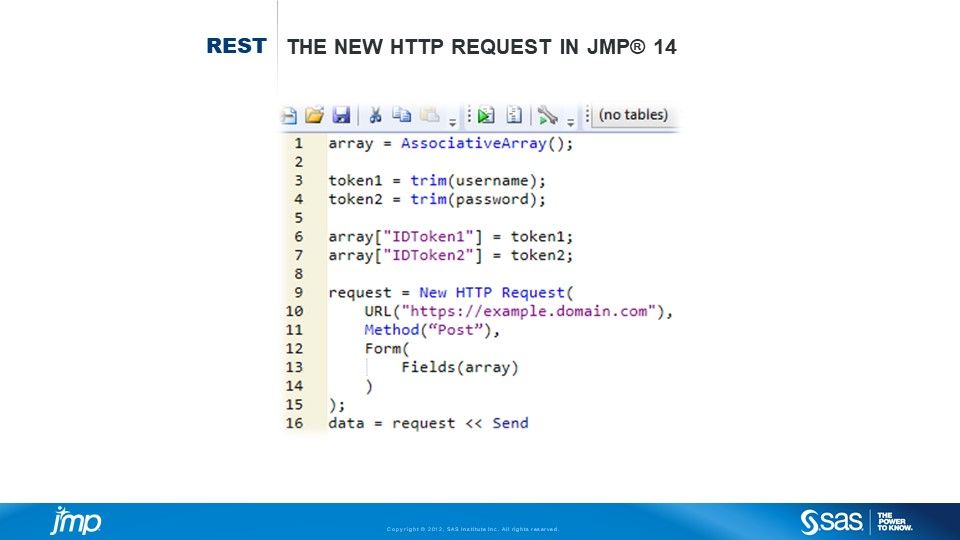Expand the toolbar overflow arrow after Paste
The height and width of the screenshot is (540, 960).
(x=452, y=122)
